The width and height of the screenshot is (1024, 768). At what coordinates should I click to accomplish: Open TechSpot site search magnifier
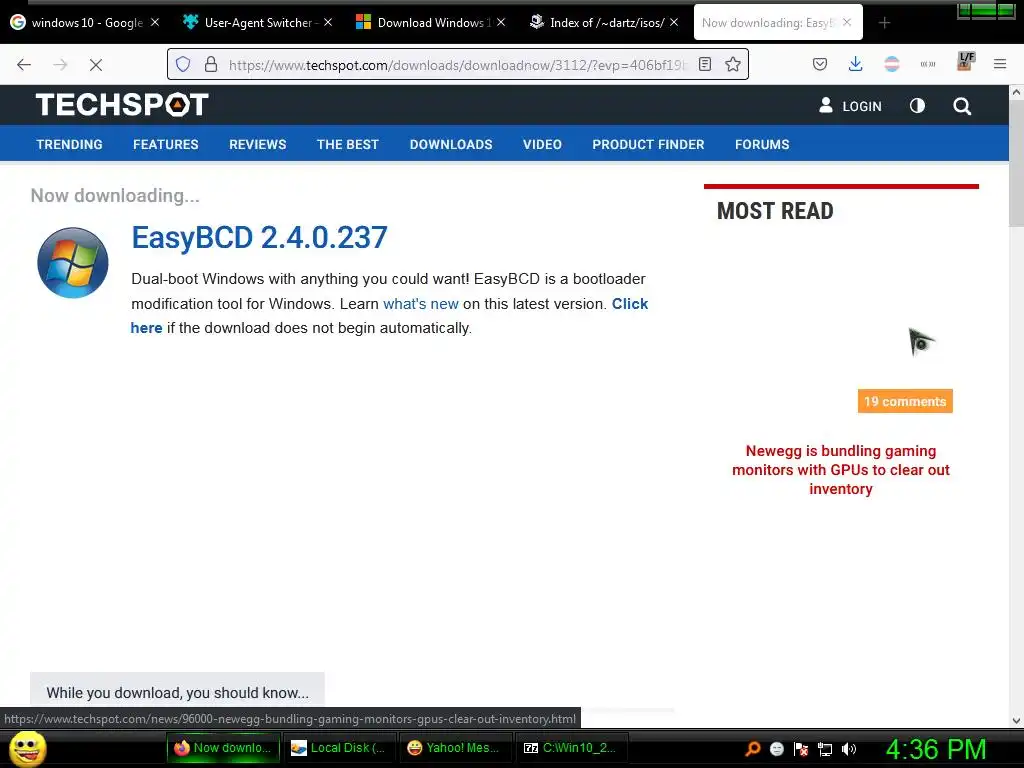click(962, 106)
